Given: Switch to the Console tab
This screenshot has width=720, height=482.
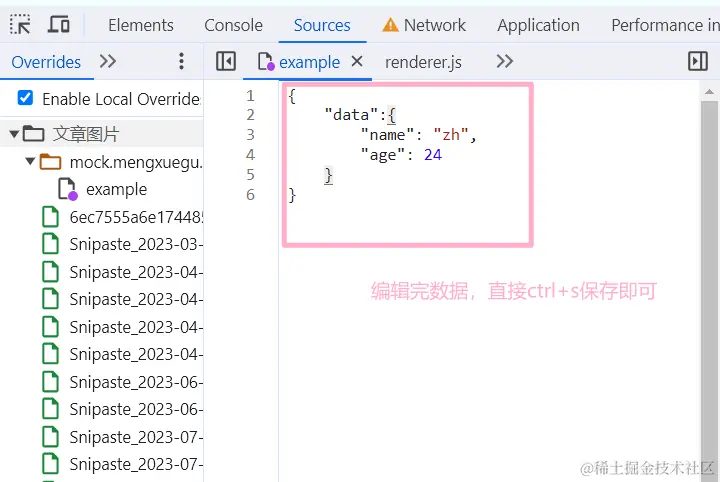Looking at the screenshot, I should 233,25.
